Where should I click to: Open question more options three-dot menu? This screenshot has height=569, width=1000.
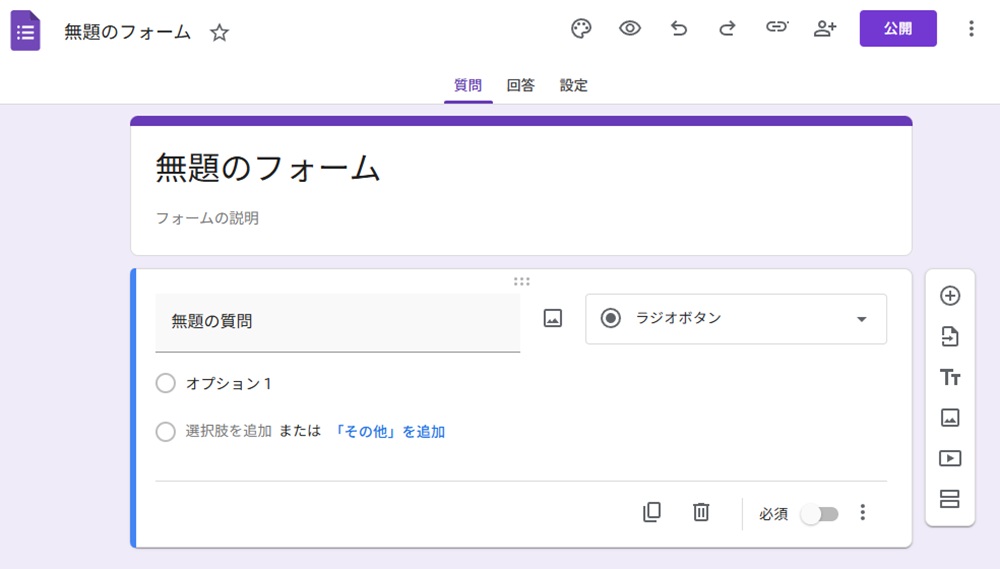click(x=863, y=513)
